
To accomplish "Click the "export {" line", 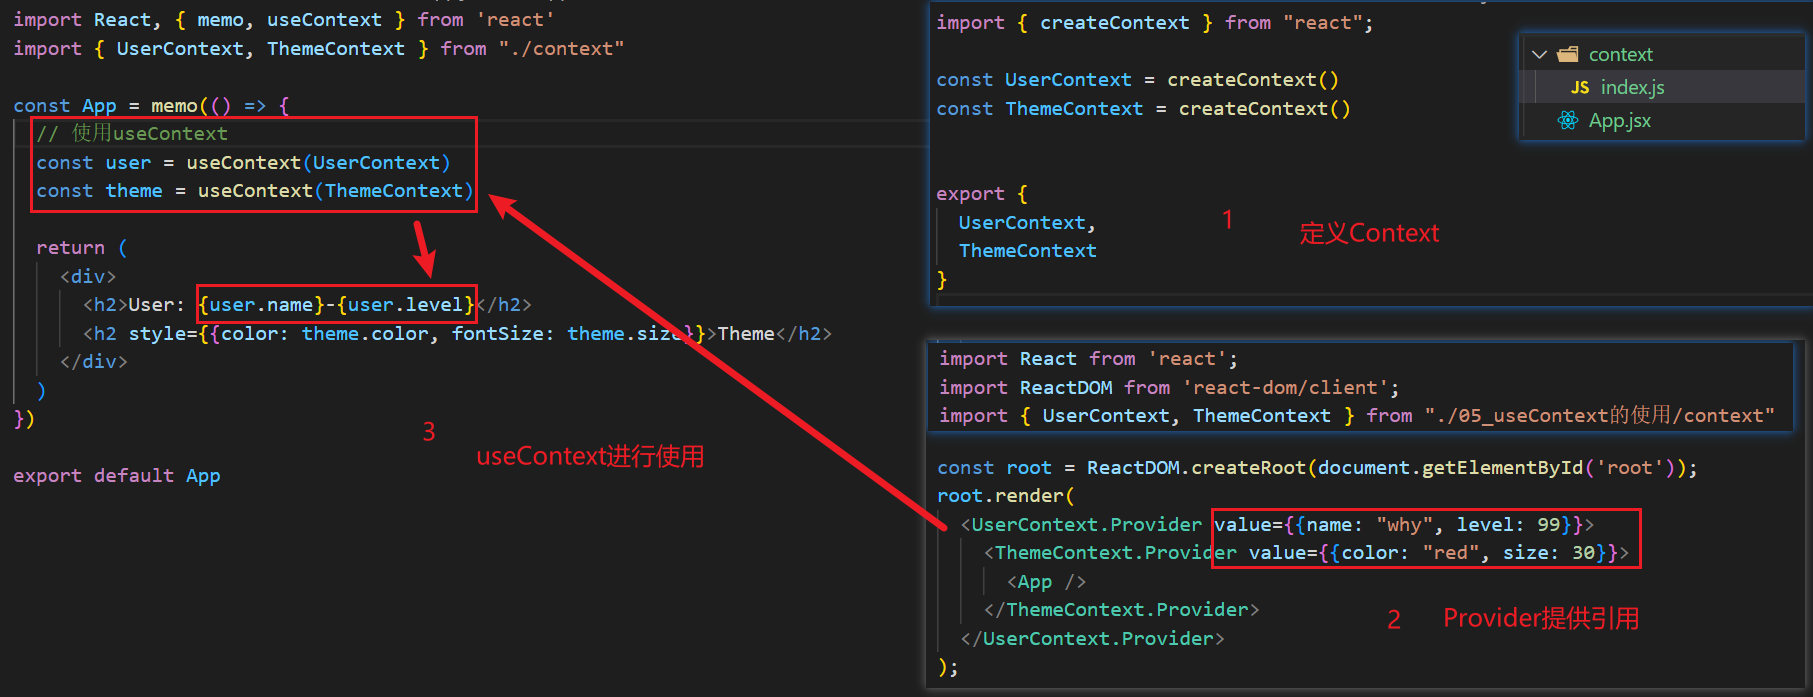I will point(982,194).
